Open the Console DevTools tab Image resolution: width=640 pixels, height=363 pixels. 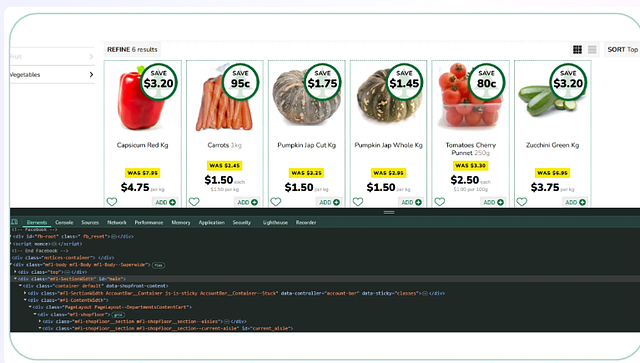[64, 223]
